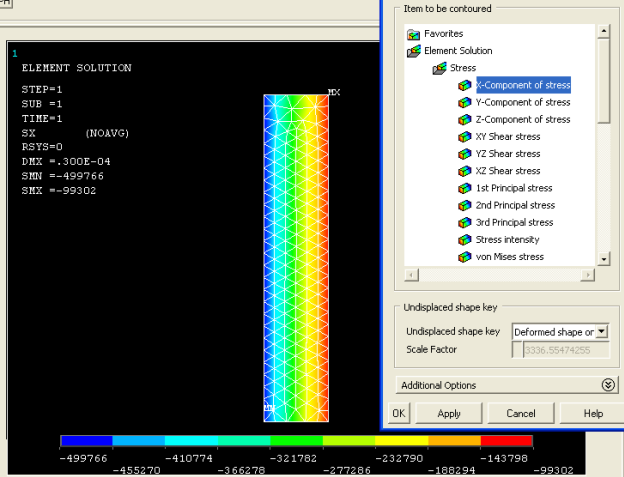
Task: Click the Stress folder icon
Action: point(439,68)
